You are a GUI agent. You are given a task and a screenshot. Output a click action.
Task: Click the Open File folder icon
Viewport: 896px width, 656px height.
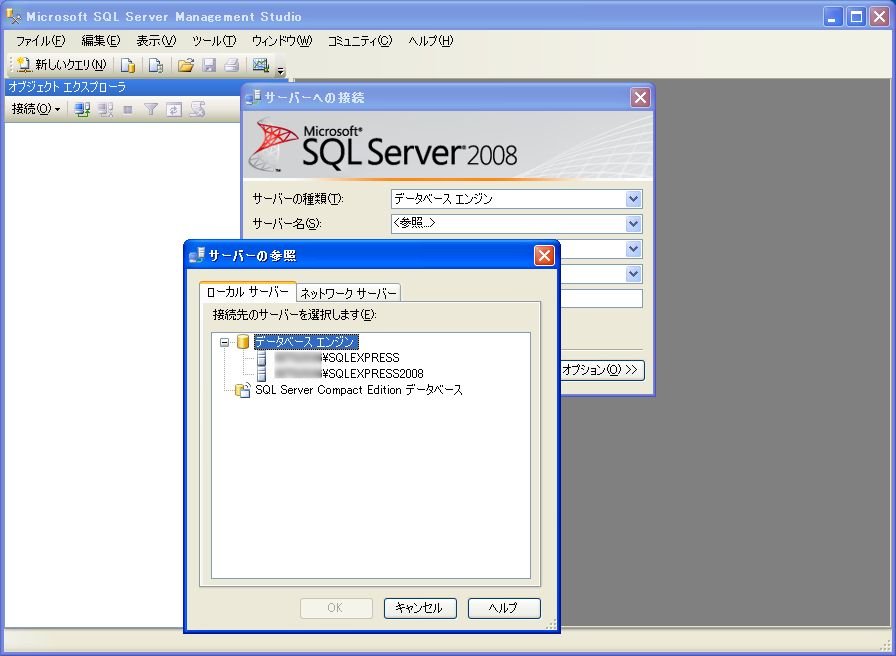[x=186, y=65]
